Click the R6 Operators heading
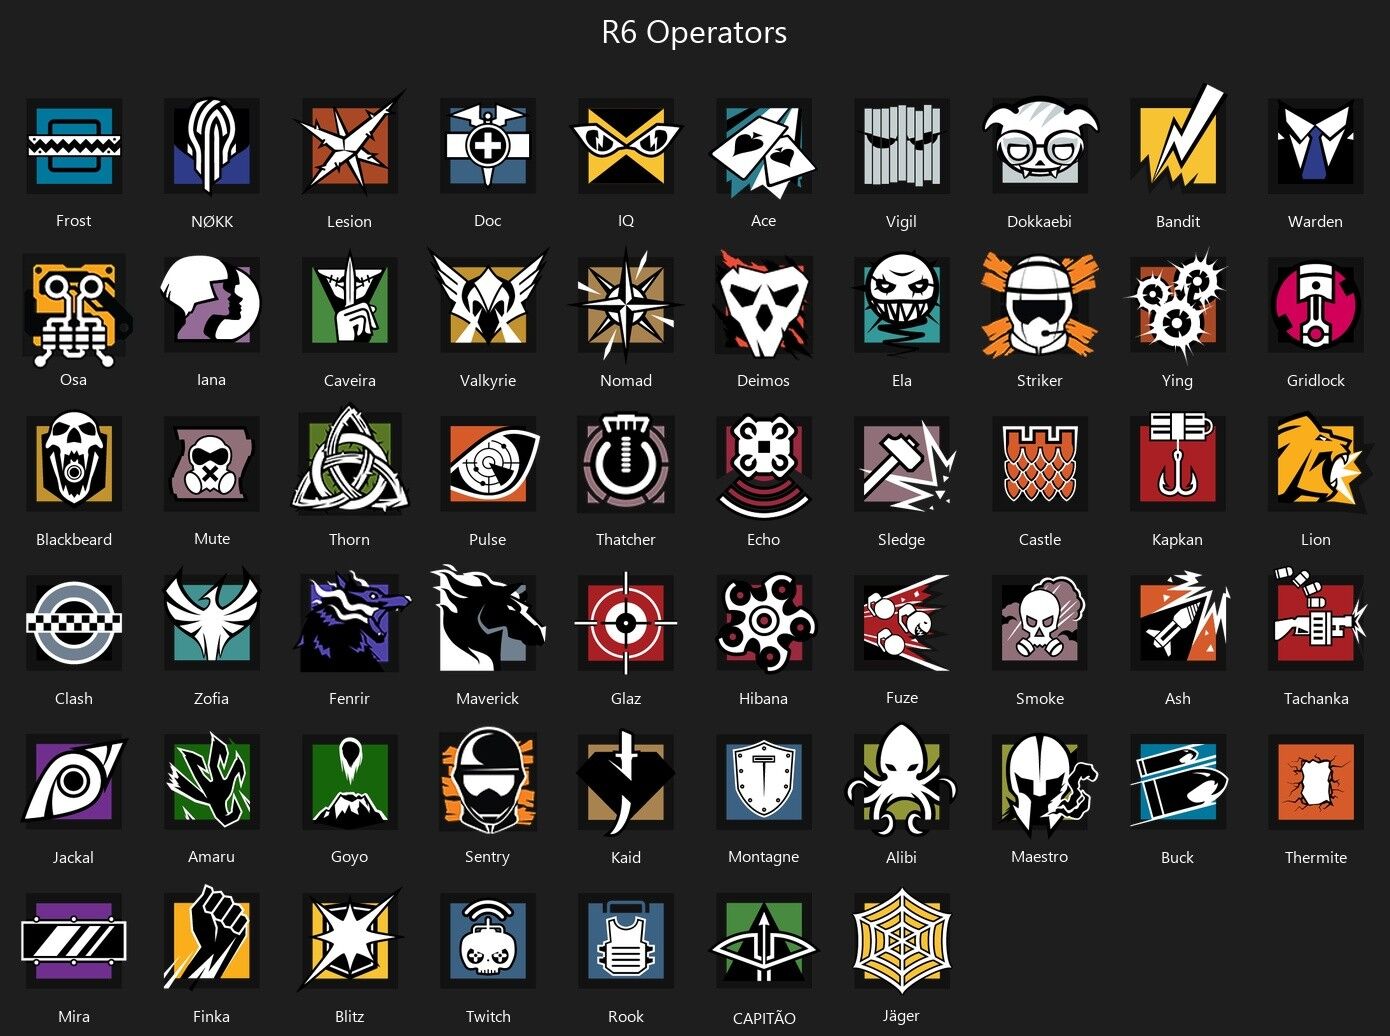 point(694,32)
